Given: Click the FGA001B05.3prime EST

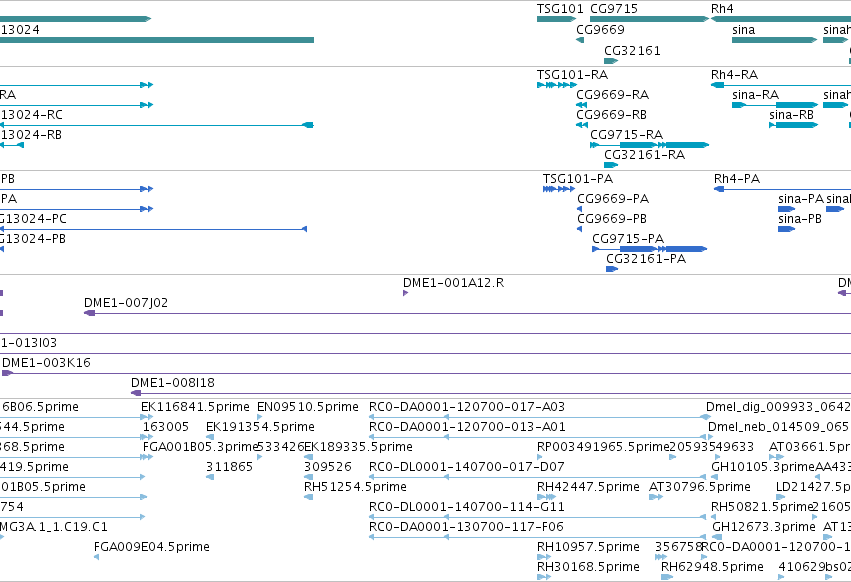Looking at the screenshot, I should [x=147, y=457].
